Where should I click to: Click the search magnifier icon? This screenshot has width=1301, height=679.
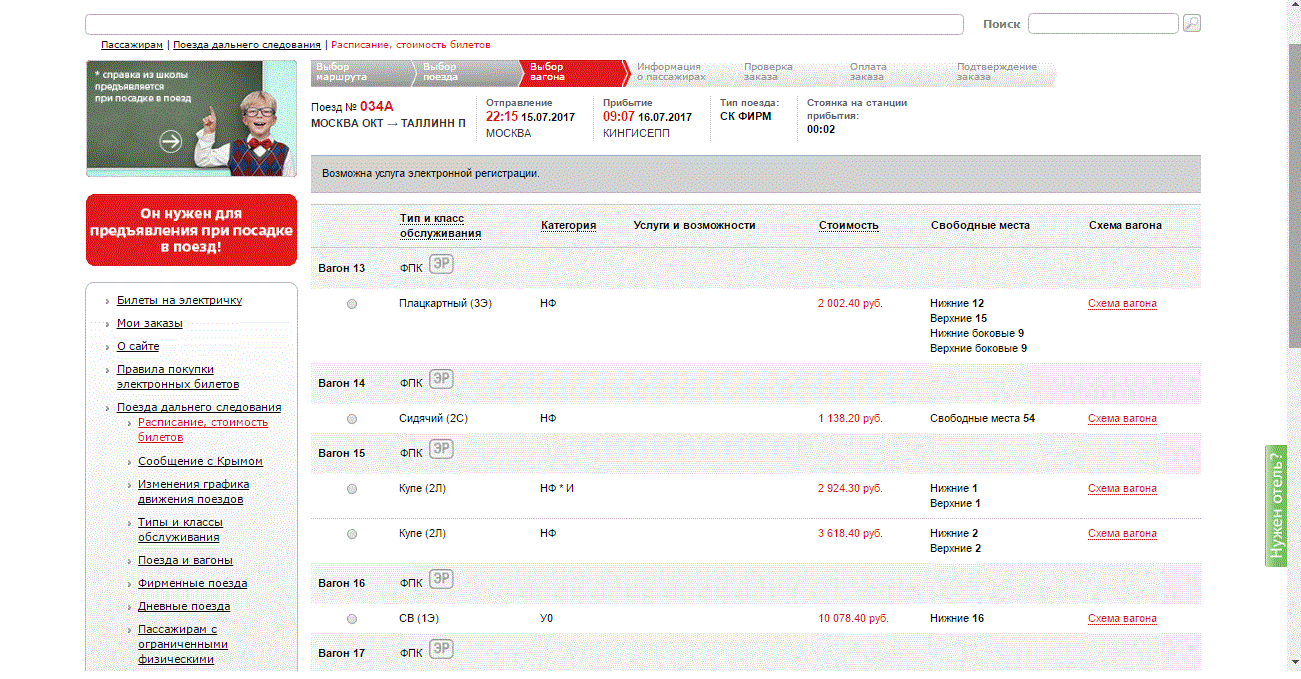click(x=1191, y=23)
